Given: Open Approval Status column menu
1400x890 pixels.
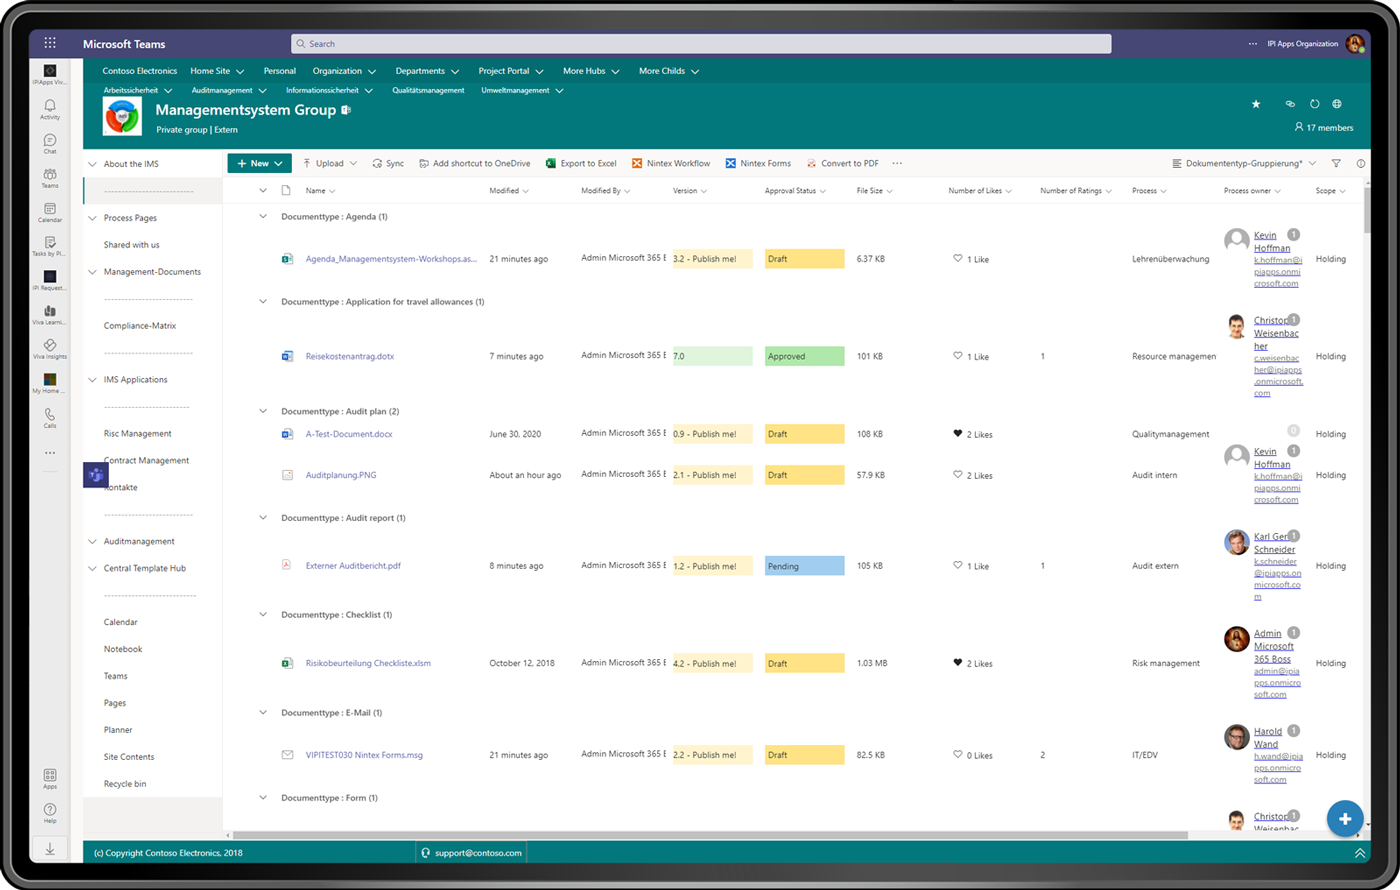Looking at the screenshot, I should coord(796,190).
